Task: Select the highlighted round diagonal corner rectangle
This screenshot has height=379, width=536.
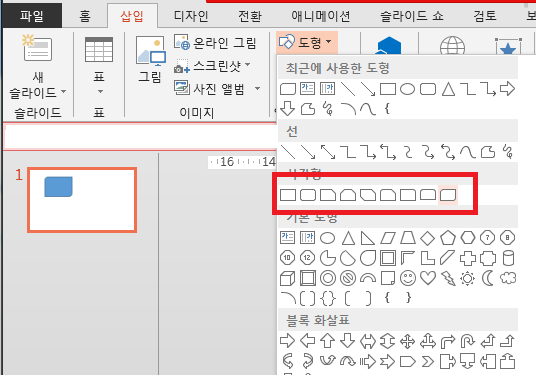Action: [x=448, y=195]
